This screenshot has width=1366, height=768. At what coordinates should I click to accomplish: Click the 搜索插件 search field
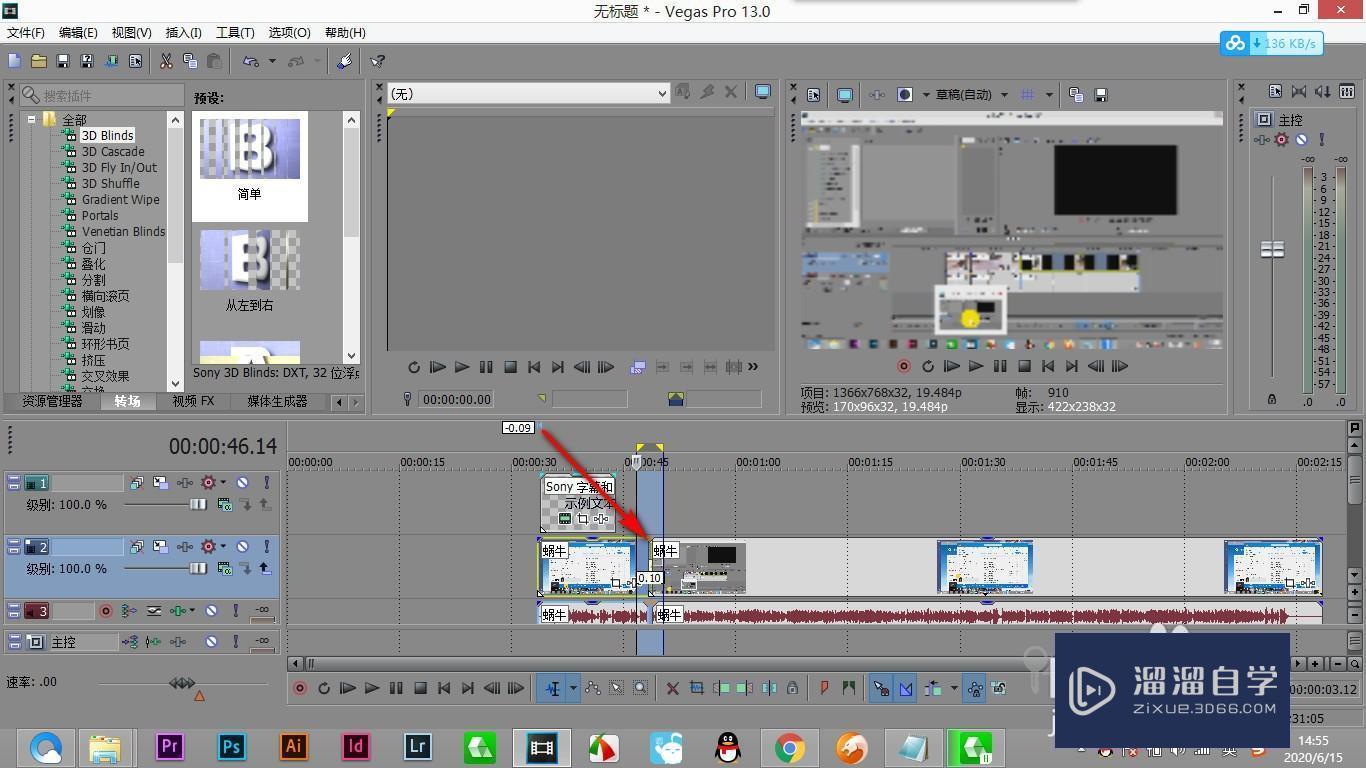coord(102,95)
